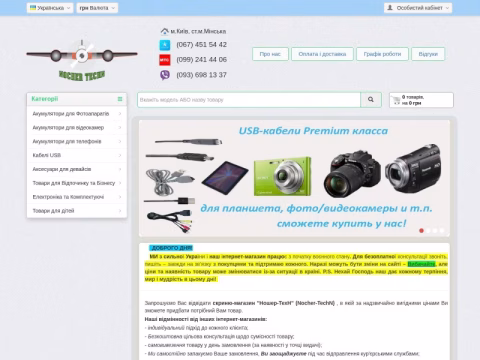Expand arrow for Товари для дітей
Image resolution: width=480 pixels, height=360 pixels.
tap(120, 211)
